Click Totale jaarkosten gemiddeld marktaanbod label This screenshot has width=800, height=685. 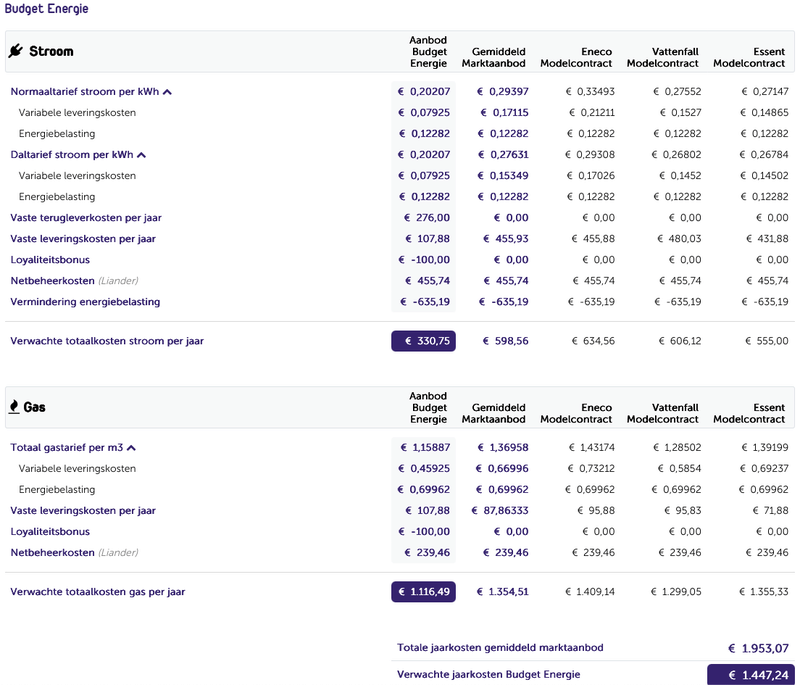500,648
